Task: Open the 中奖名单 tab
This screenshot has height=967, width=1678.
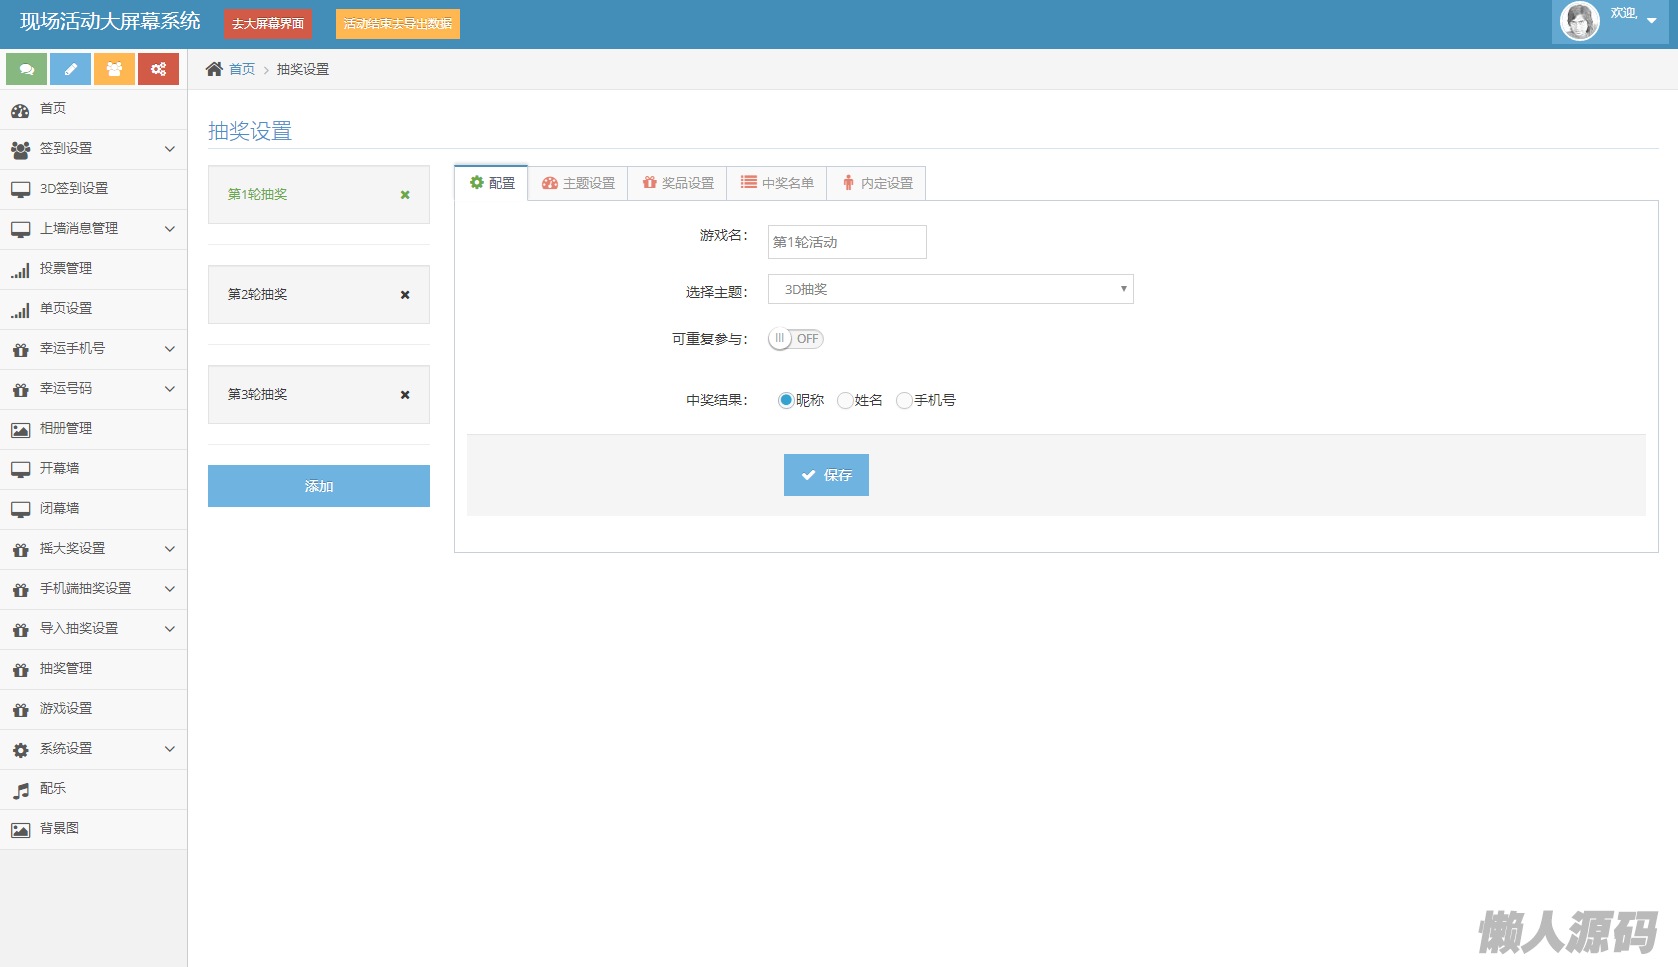Action: click(777, 183)
